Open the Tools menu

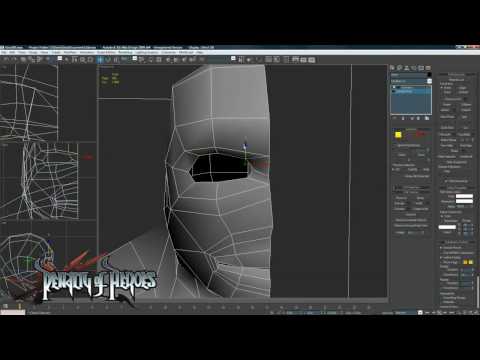pos(22,53)
